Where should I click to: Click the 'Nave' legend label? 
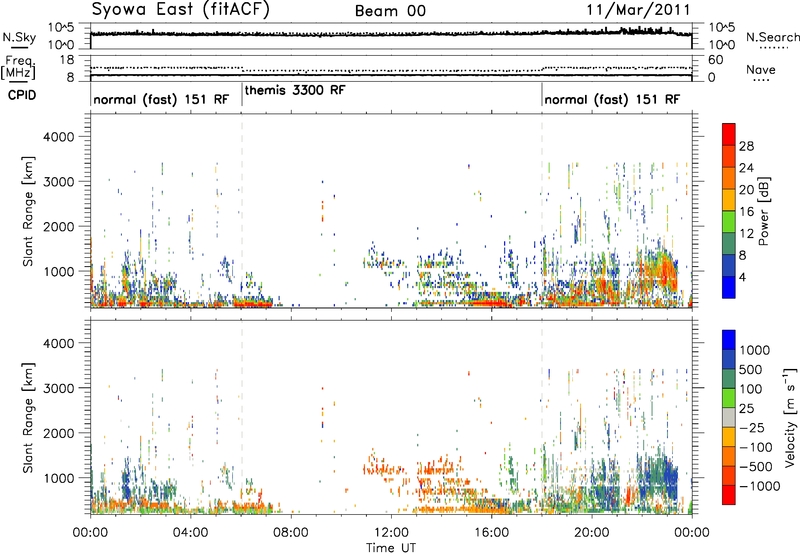[x=760, y=69]
